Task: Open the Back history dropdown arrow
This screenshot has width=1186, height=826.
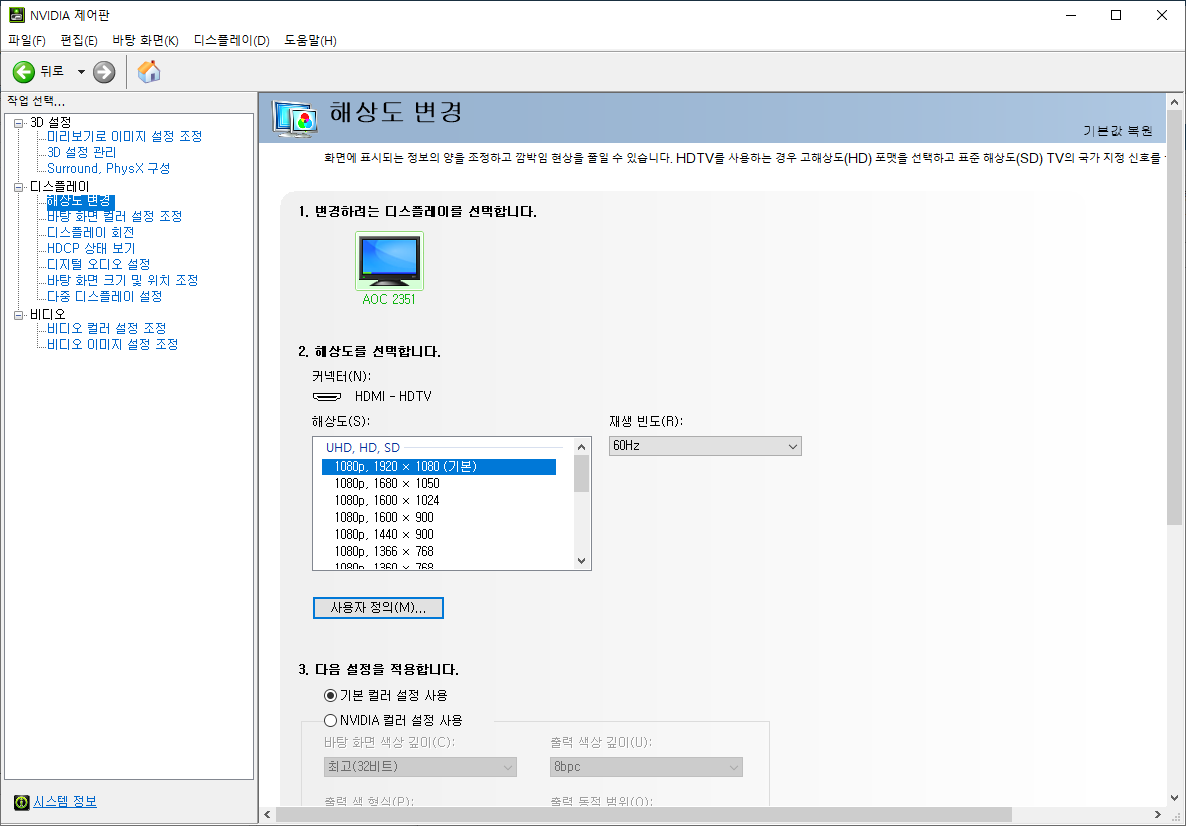Action: (x=81, y=72)
